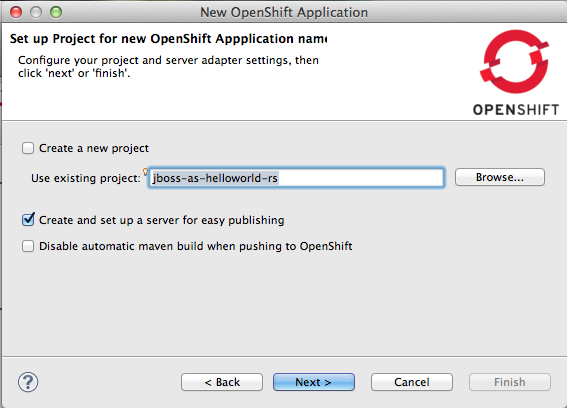Click the 'Use existing project:' label
Image resolution: width=567 pixels, height=408 pixels.
point(85,178)
